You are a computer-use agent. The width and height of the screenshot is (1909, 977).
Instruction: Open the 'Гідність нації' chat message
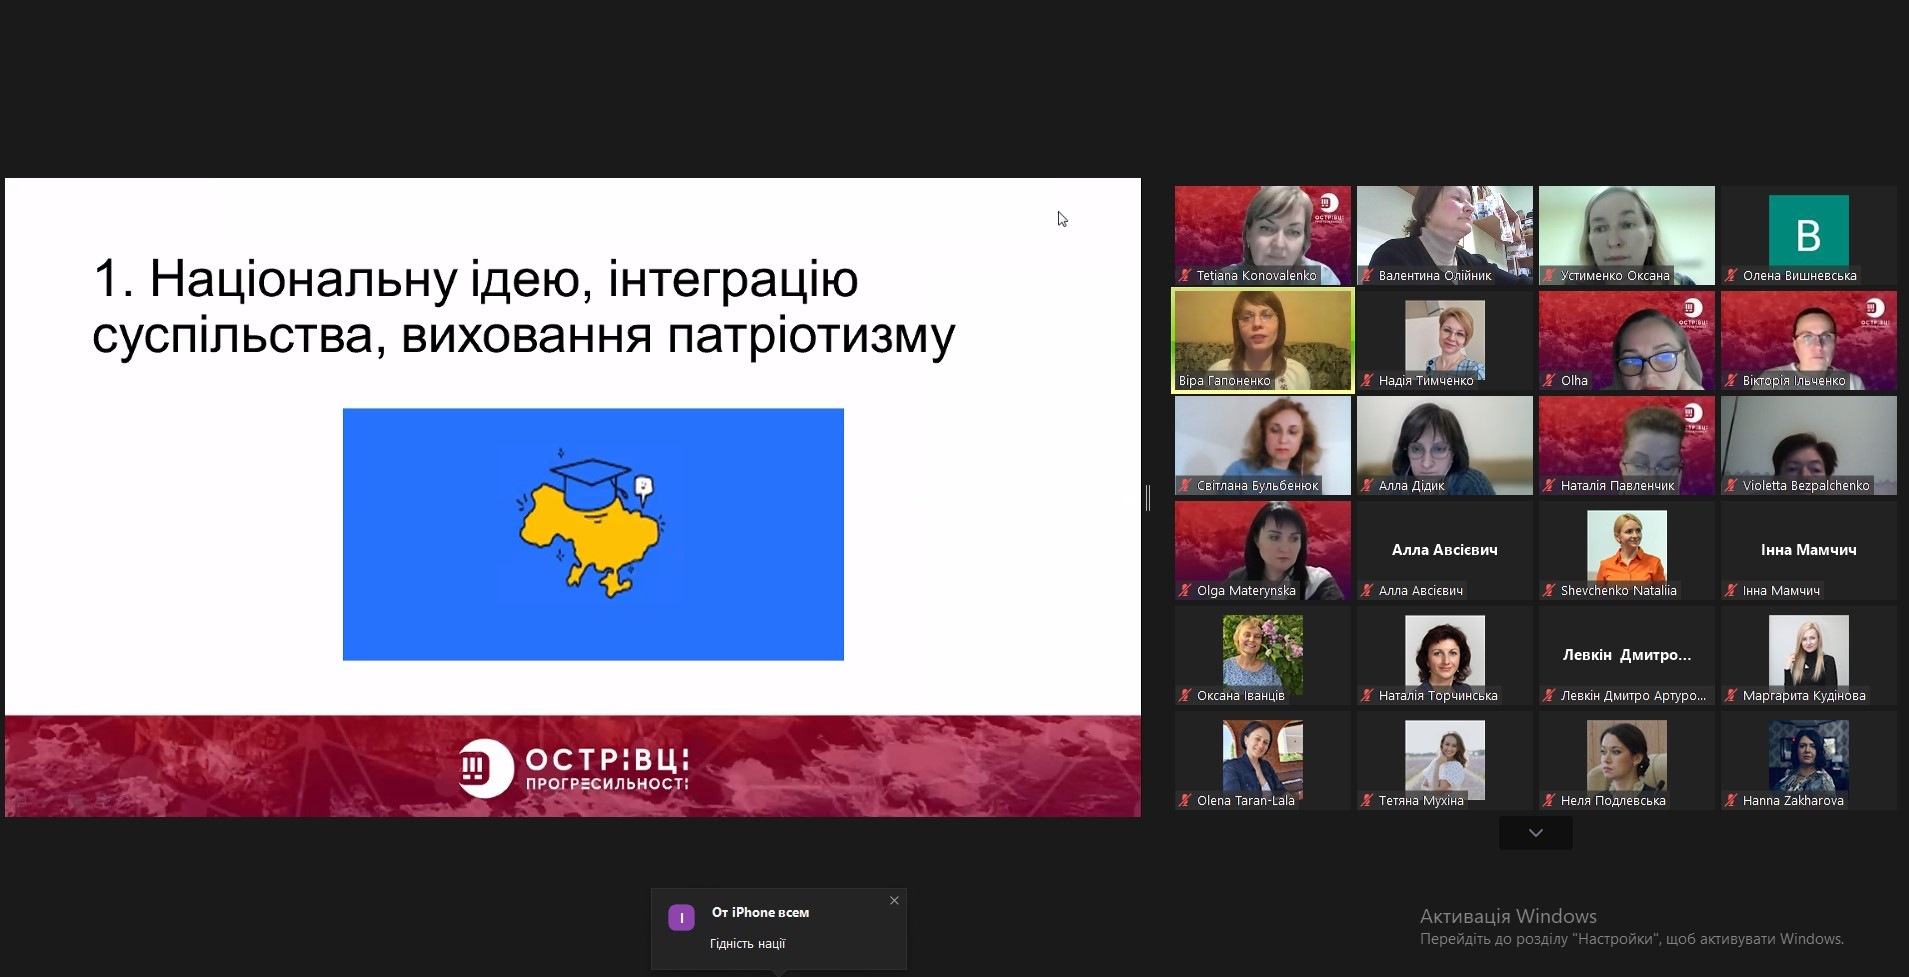pyautogui.click(x=748, y=943)
